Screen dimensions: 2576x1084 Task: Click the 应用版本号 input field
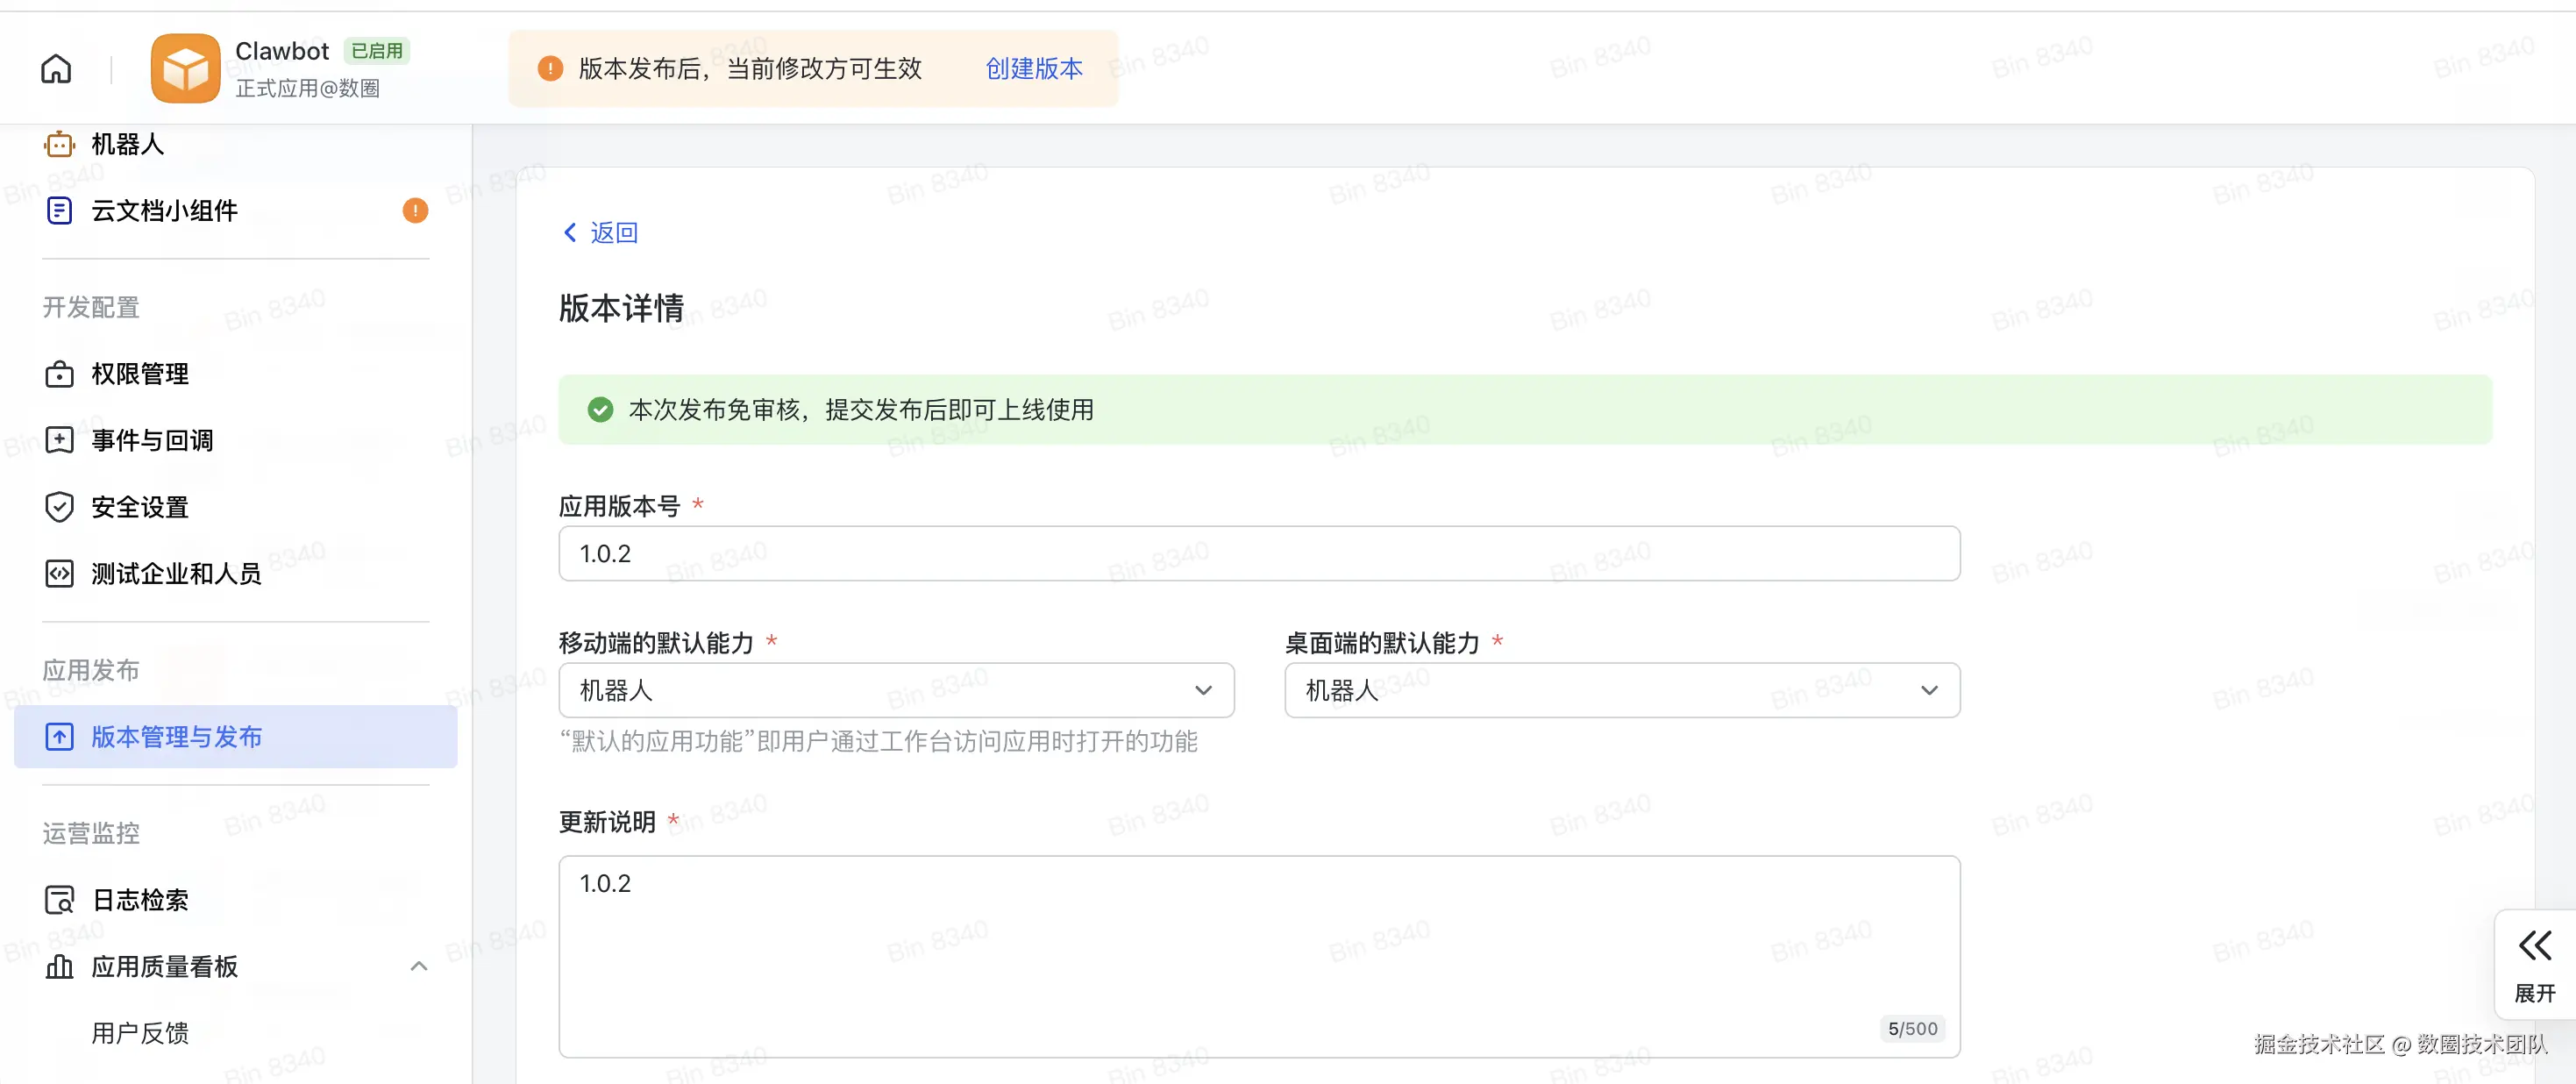pos(1258,553)
